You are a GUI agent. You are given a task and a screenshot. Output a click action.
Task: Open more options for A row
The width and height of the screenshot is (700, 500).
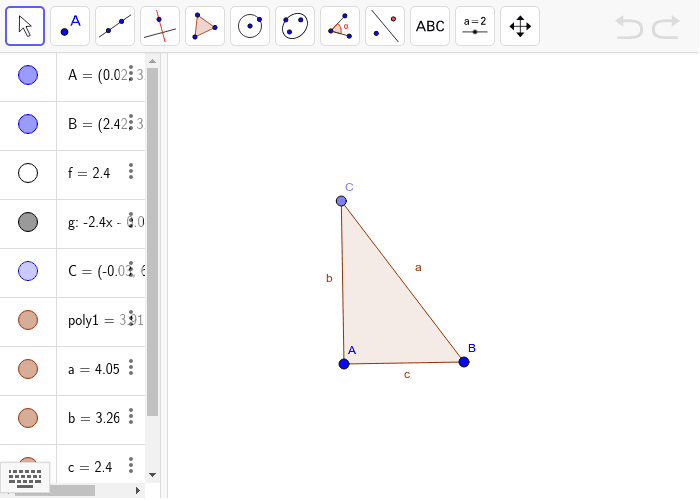tap(131, 73)
